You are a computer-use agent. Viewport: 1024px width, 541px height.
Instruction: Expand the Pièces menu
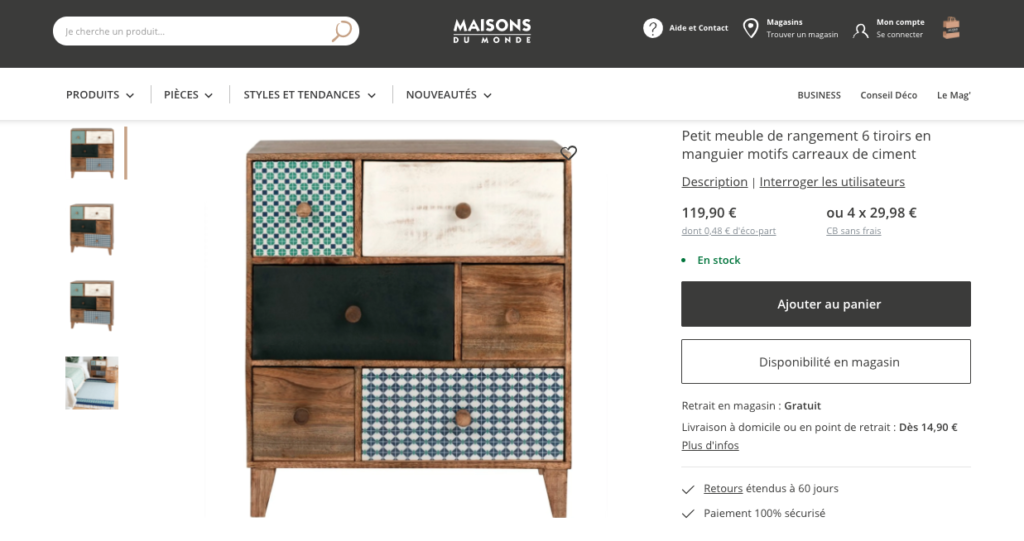188,95
